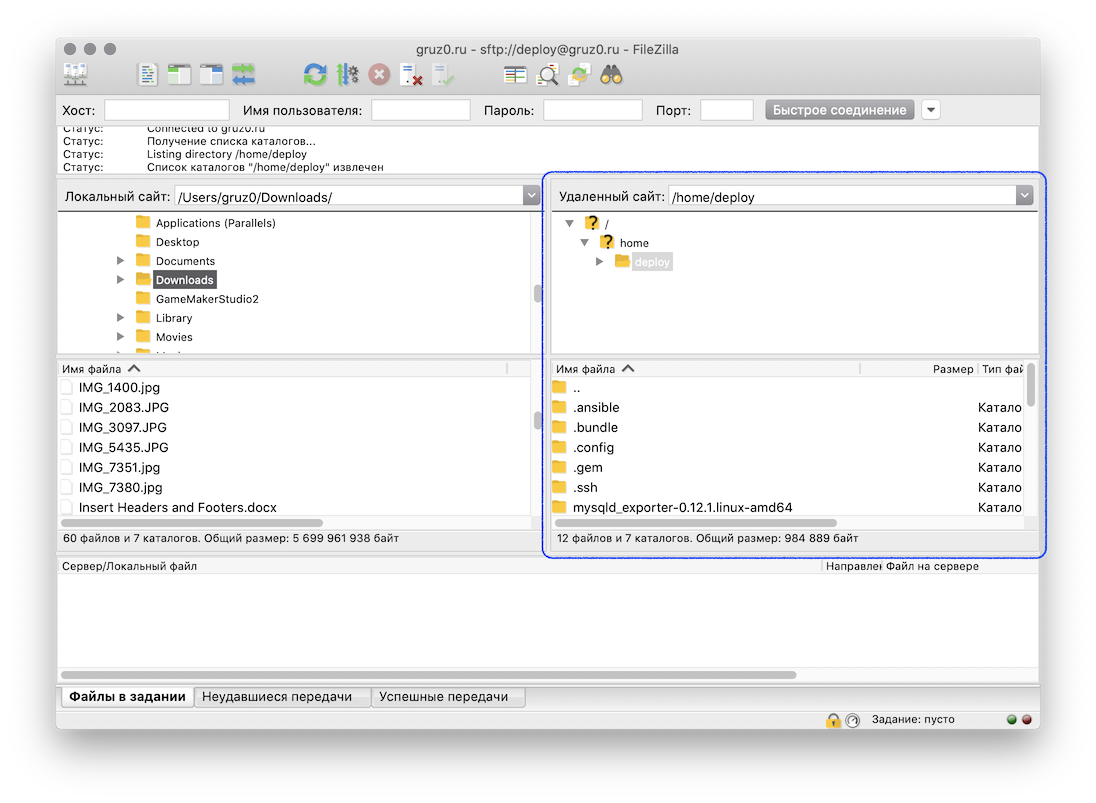
Task: Expand the deploy folder in remote tree
Action: (600, 261)
